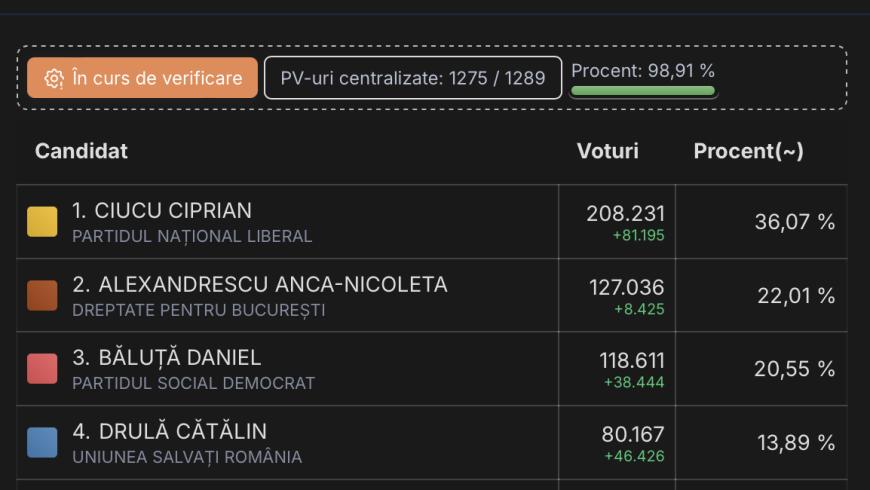
Task: Click the Partidul Național Liberal party label
Action: (x=192, y=237)
